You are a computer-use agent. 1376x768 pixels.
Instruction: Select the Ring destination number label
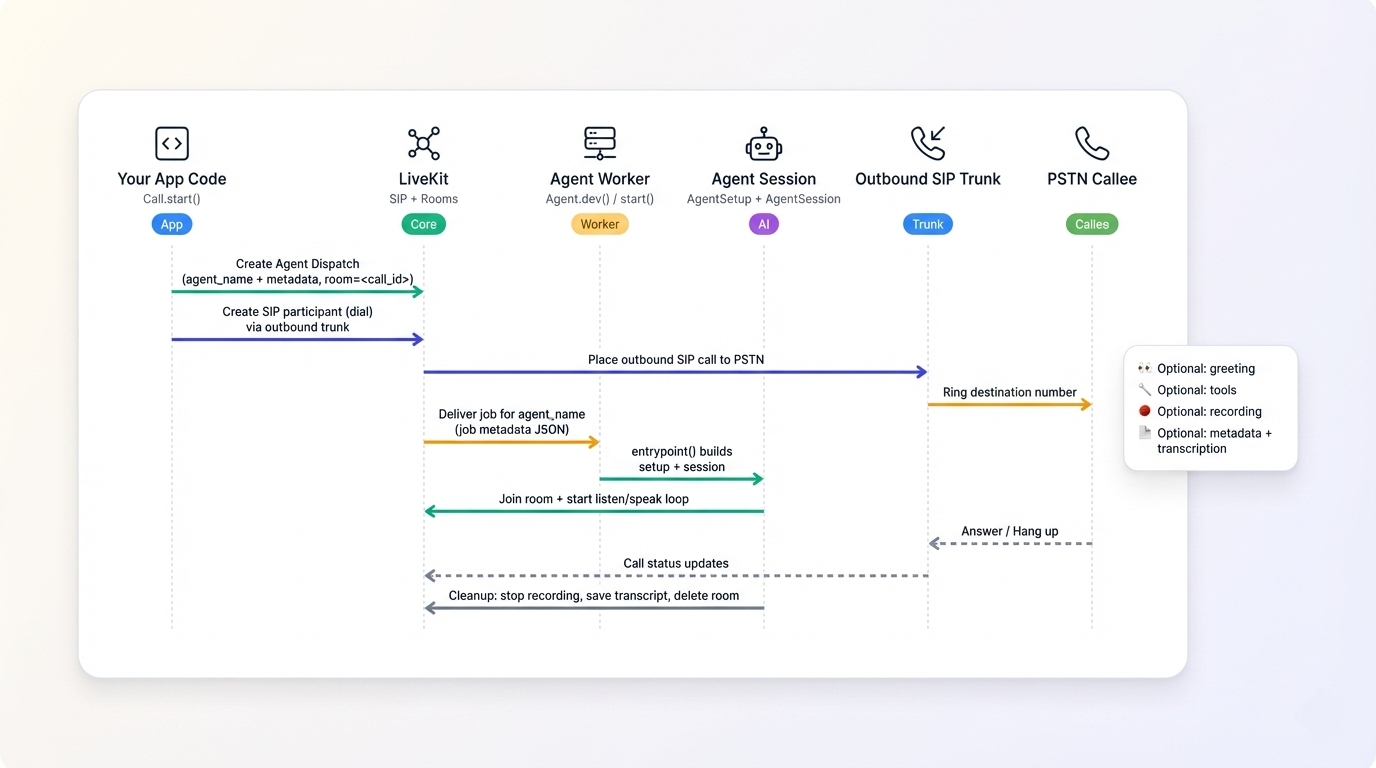(x=1009, y=392)
